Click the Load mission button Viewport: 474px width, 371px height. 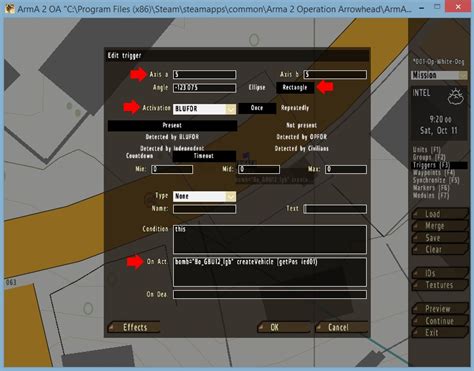click(x=440, y=214)
